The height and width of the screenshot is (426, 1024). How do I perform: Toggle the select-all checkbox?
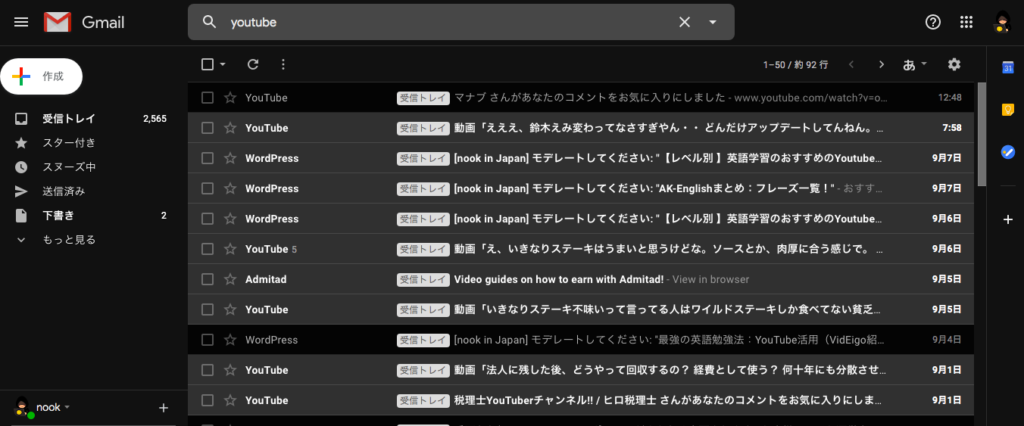(208, 64)
